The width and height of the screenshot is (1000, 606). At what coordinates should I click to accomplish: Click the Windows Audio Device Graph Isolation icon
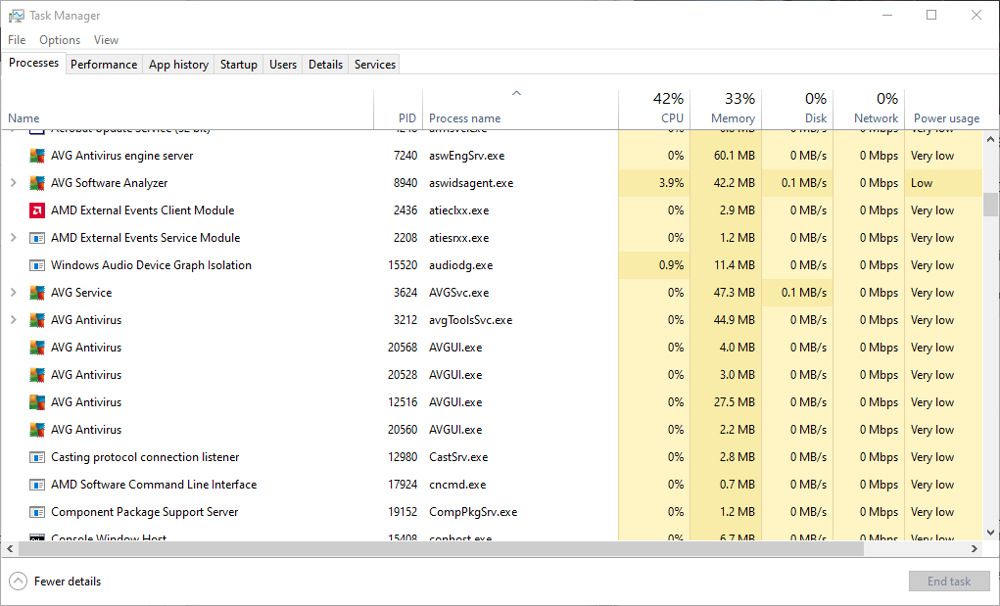point(37,266)
